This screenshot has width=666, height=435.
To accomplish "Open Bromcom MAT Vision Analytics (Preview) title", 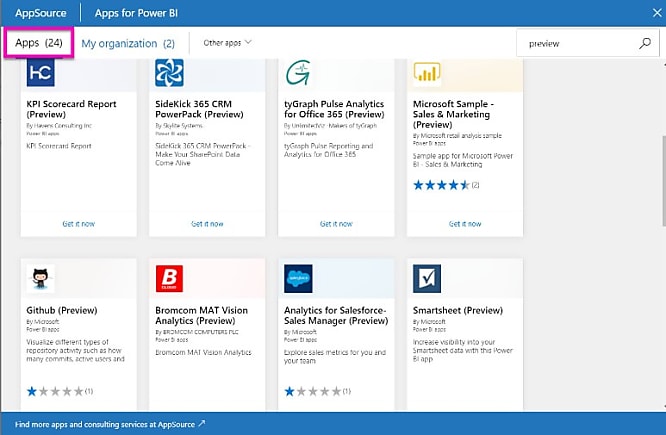I will pyautogui.click(x=201, y=316).
